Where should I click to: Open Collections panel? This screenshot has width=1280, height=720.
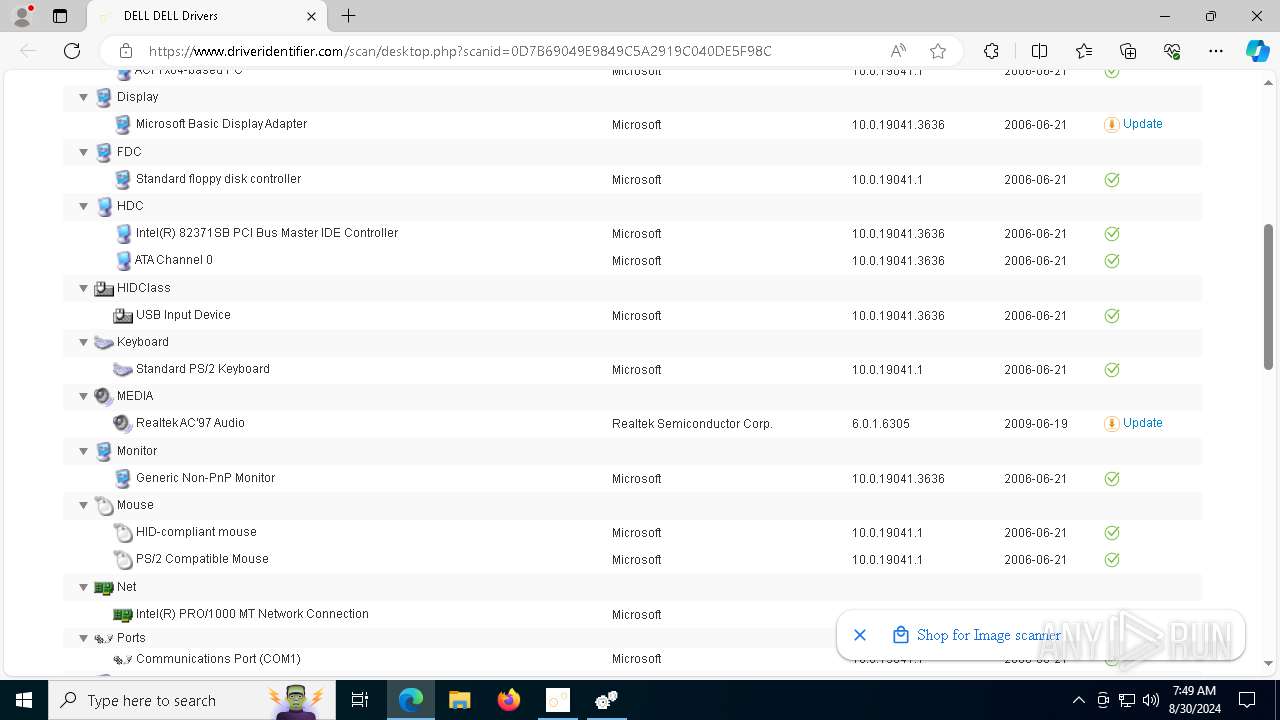(1128, 51)
